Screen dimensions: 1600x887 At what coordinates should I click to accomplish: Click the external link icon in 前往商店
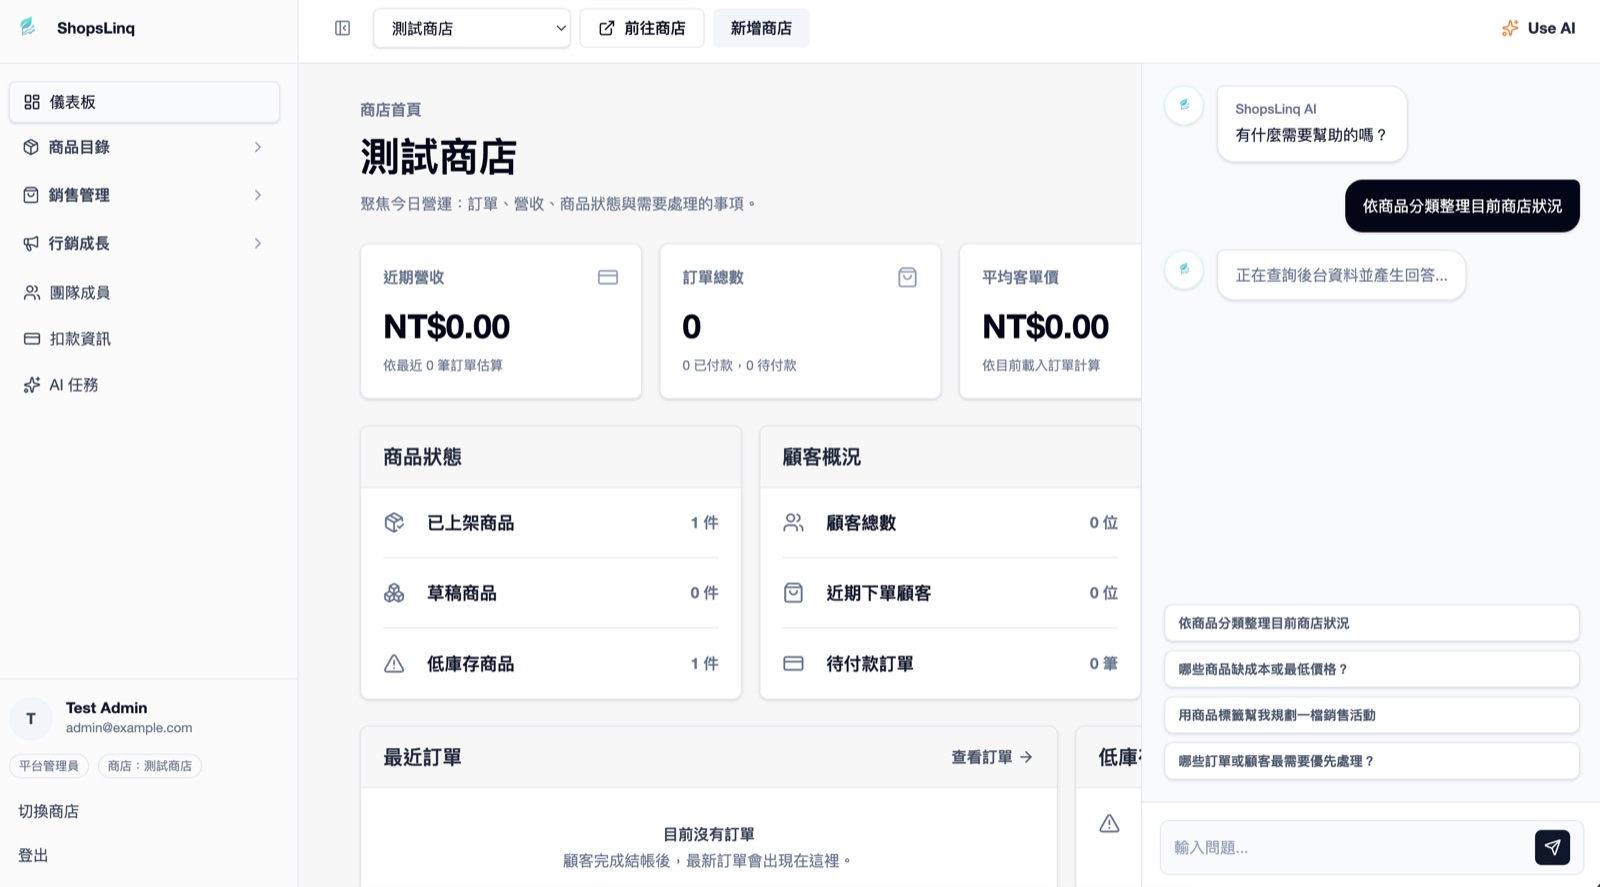point(606,28)
